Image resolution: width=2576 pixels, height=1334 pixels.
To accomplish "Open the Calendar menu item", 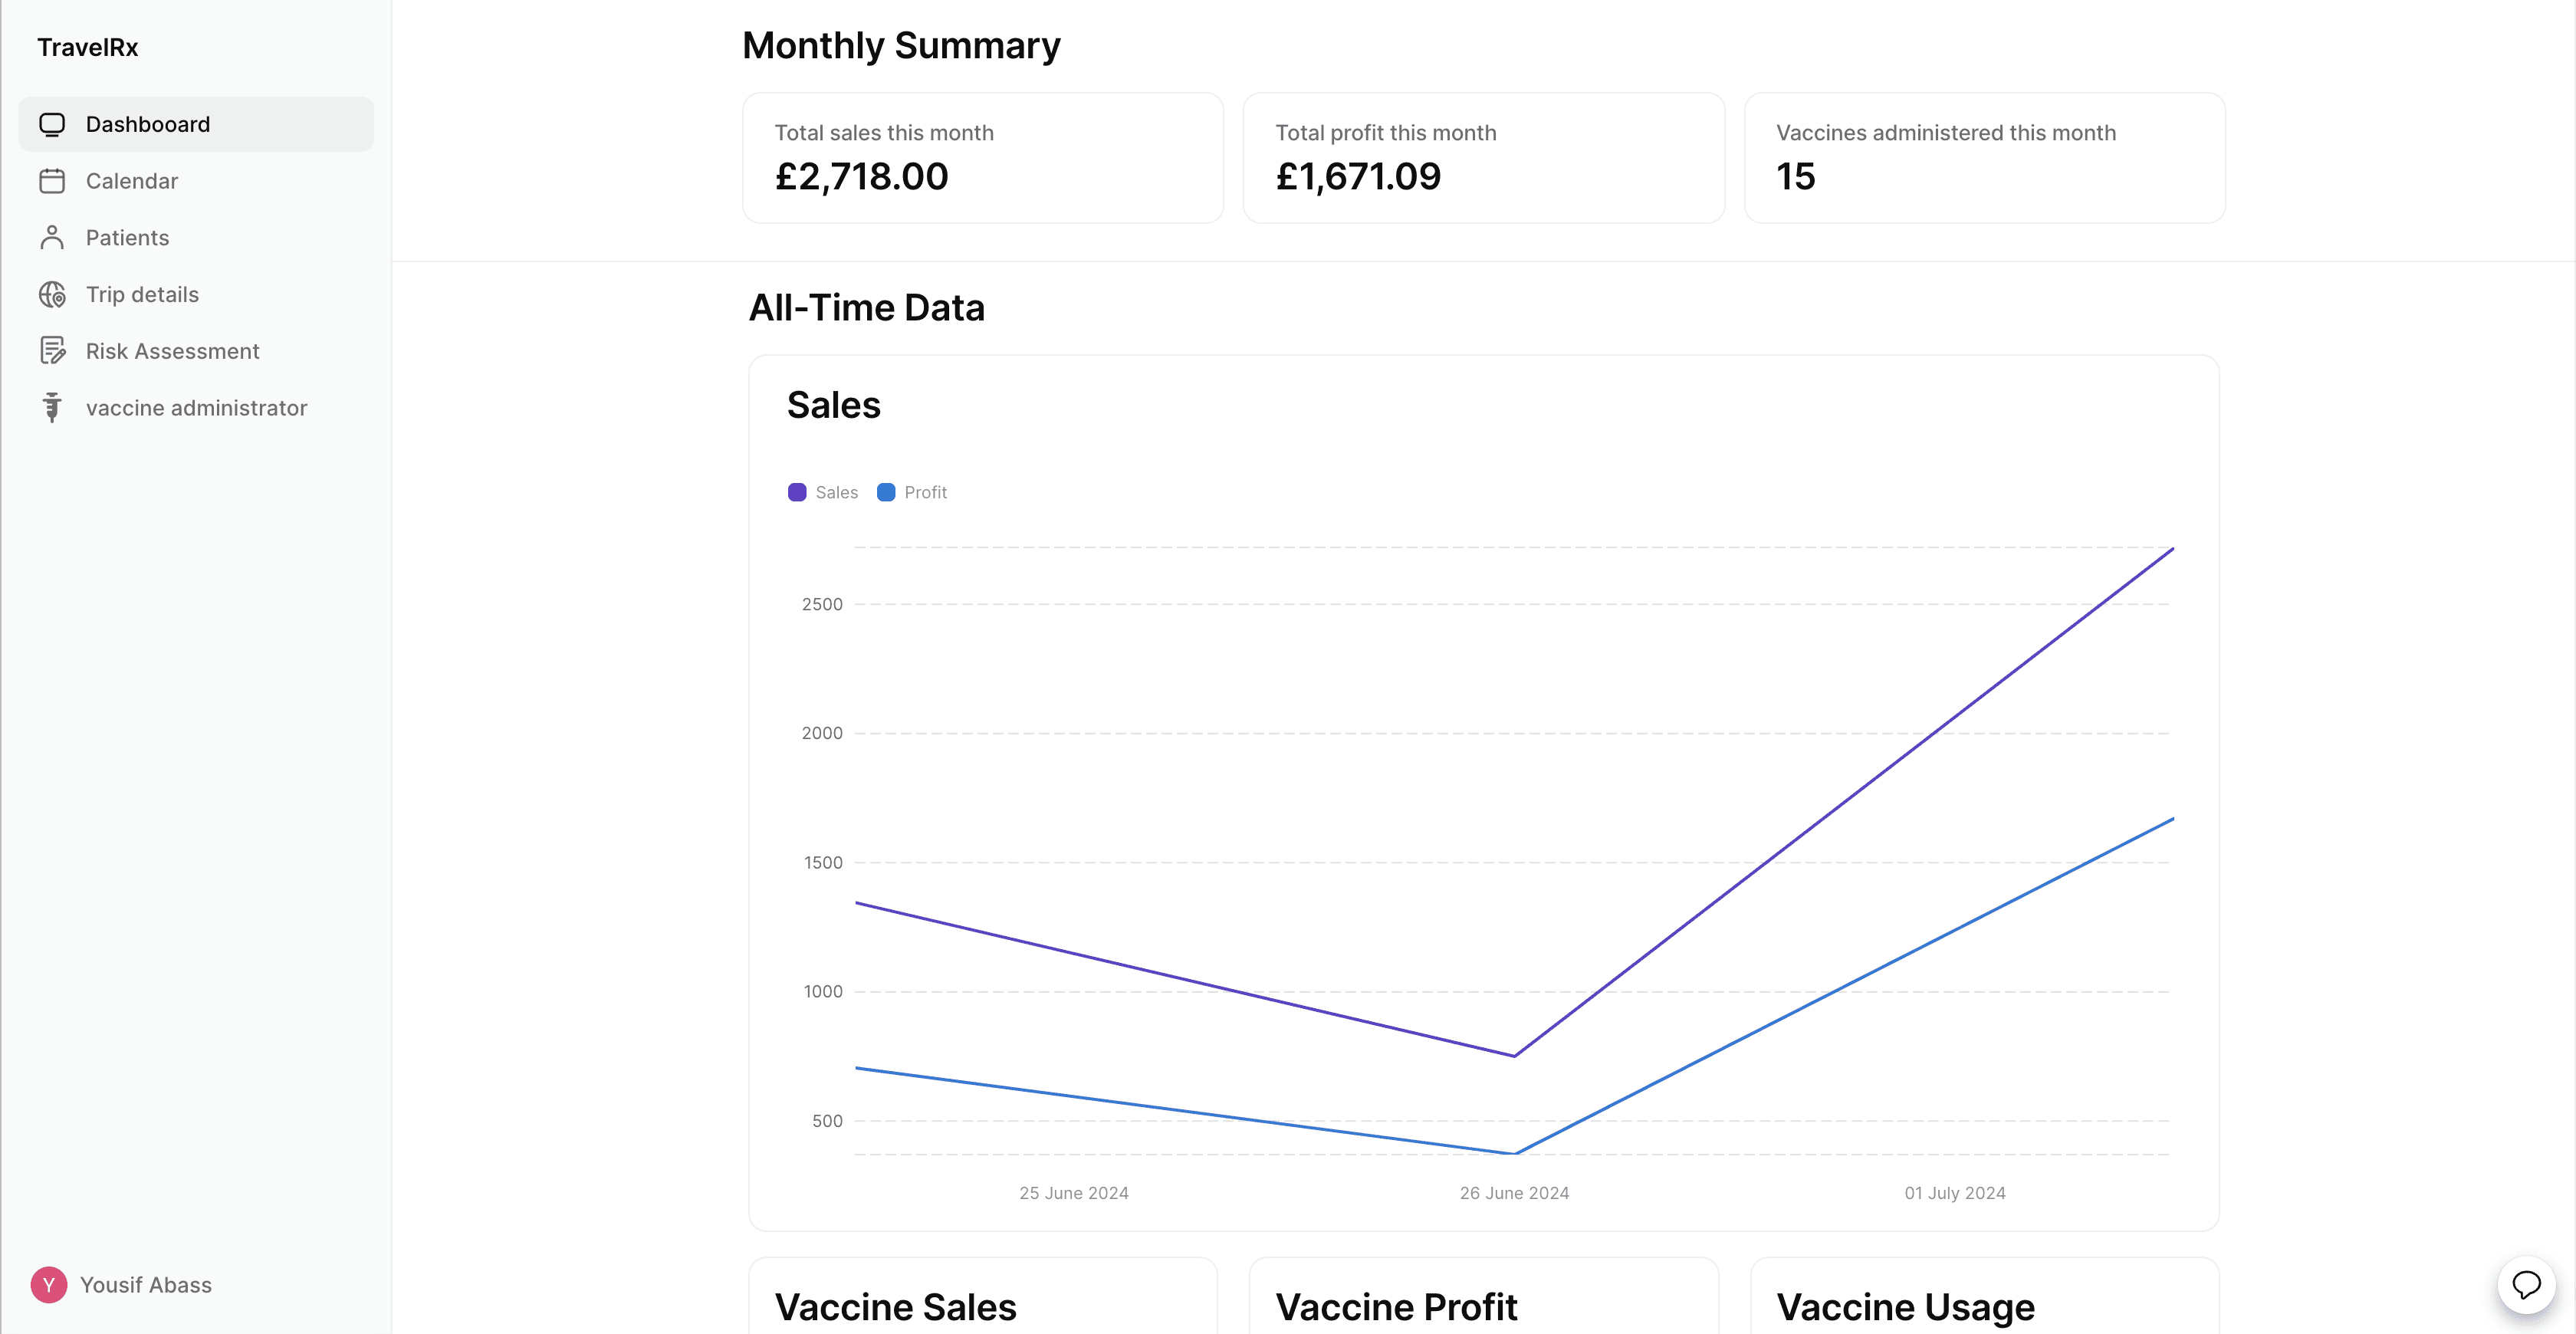I will [132, 181].
